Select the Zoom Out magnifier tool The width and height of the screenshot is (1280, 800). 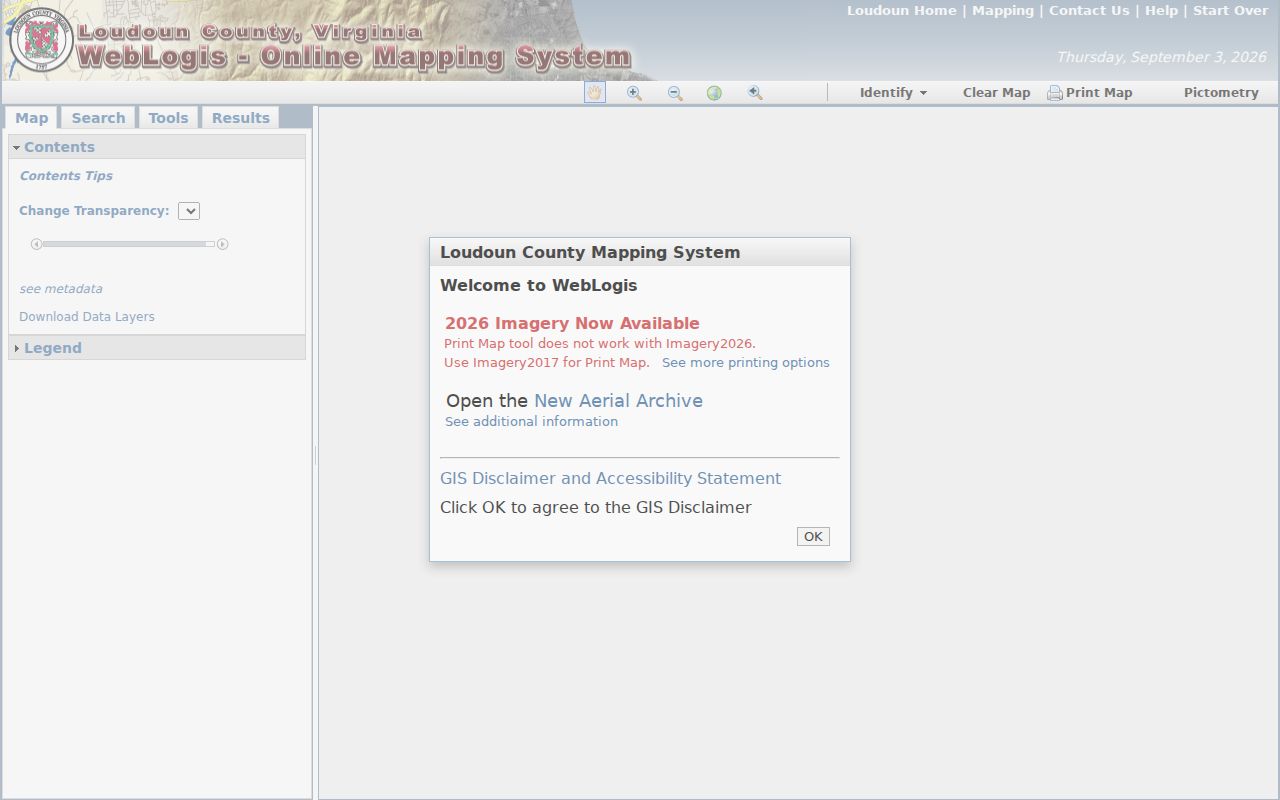675,92
